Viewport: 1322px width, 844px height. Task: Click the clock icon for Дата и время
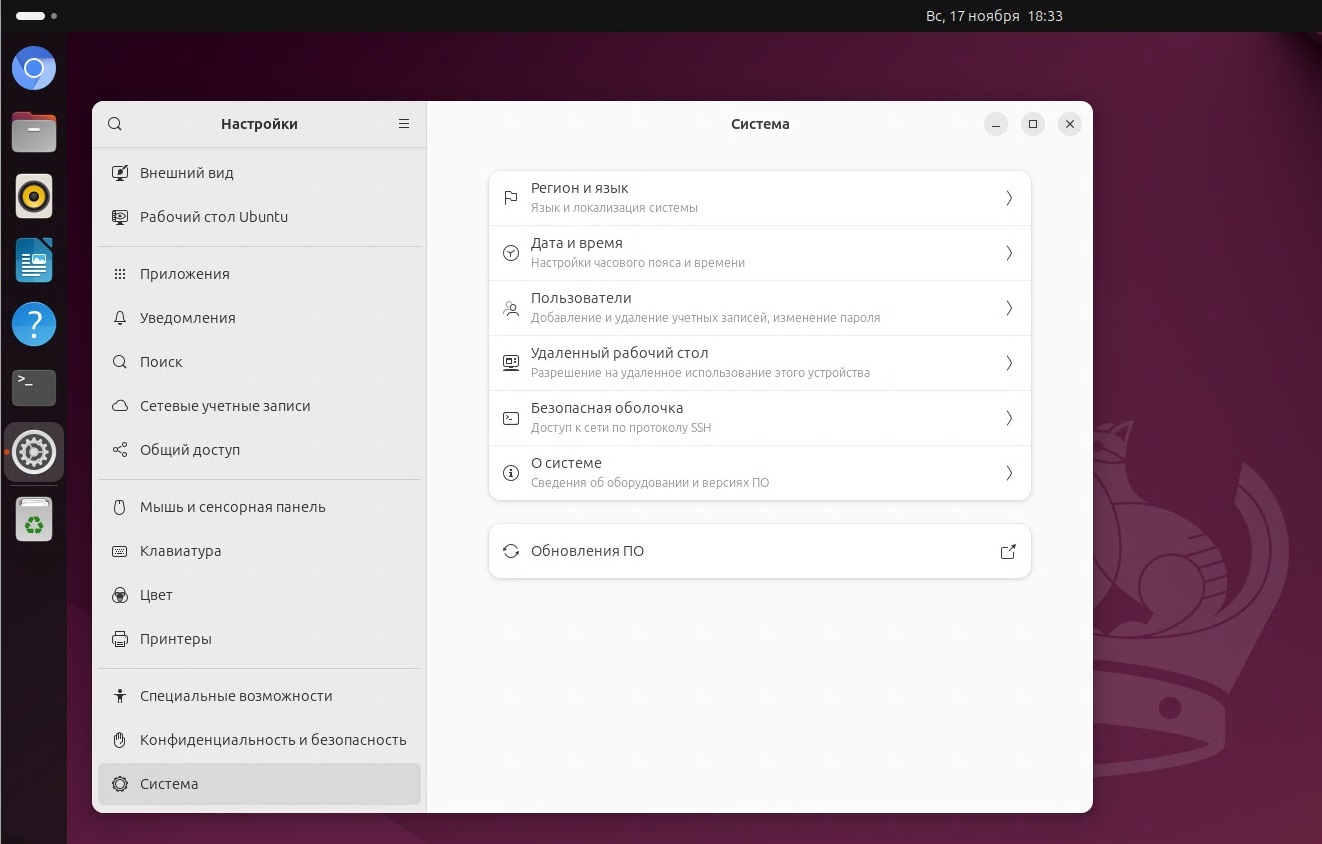(511, 253)
